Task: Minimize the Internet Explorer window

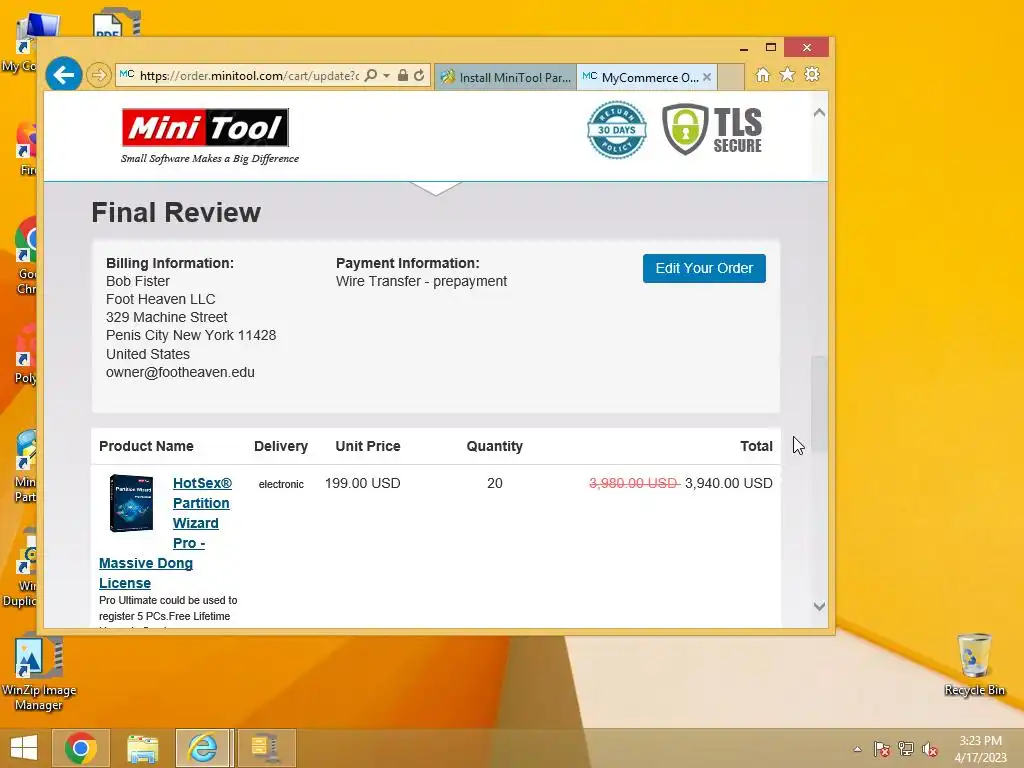Action: 744,48
